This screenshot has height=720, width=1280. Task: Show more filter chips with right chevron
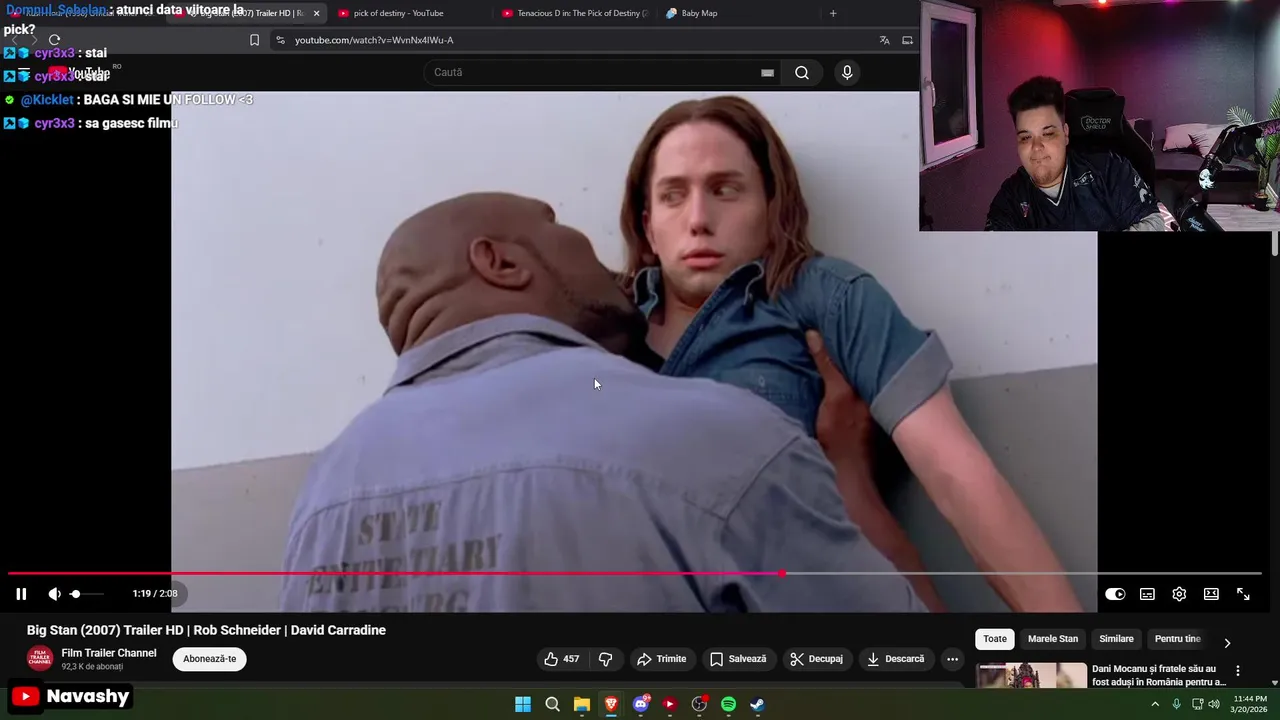pos(1227,642)
